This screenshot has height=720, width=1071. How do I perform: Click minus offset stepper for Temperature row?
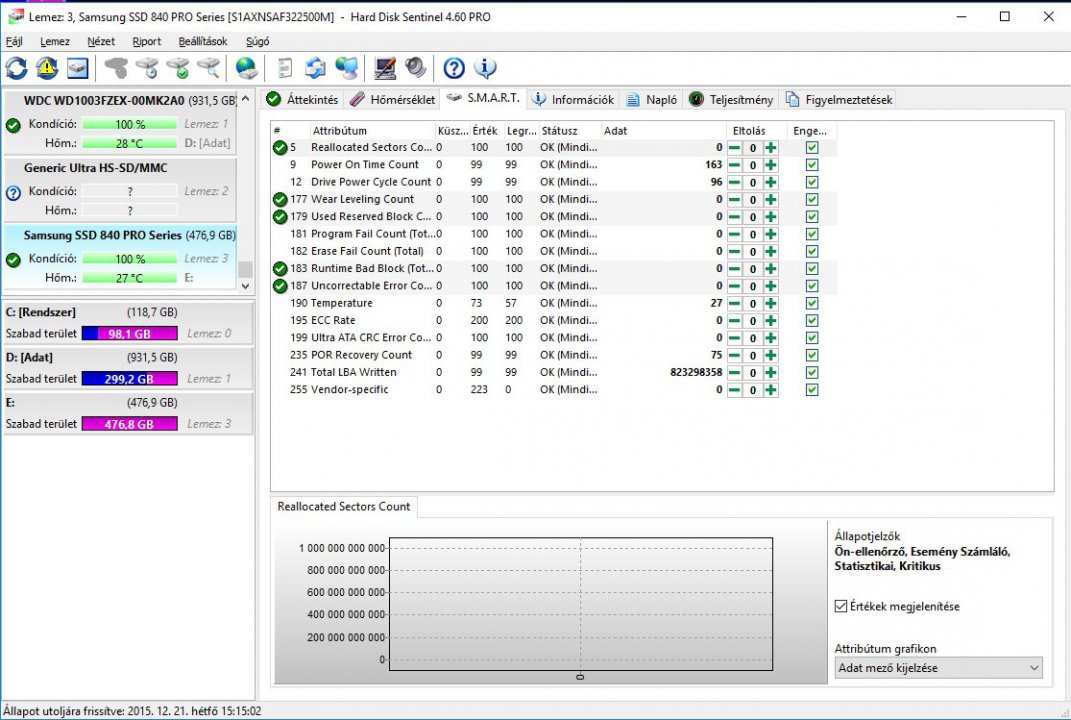pyautogui.click(x=734, y=303)
